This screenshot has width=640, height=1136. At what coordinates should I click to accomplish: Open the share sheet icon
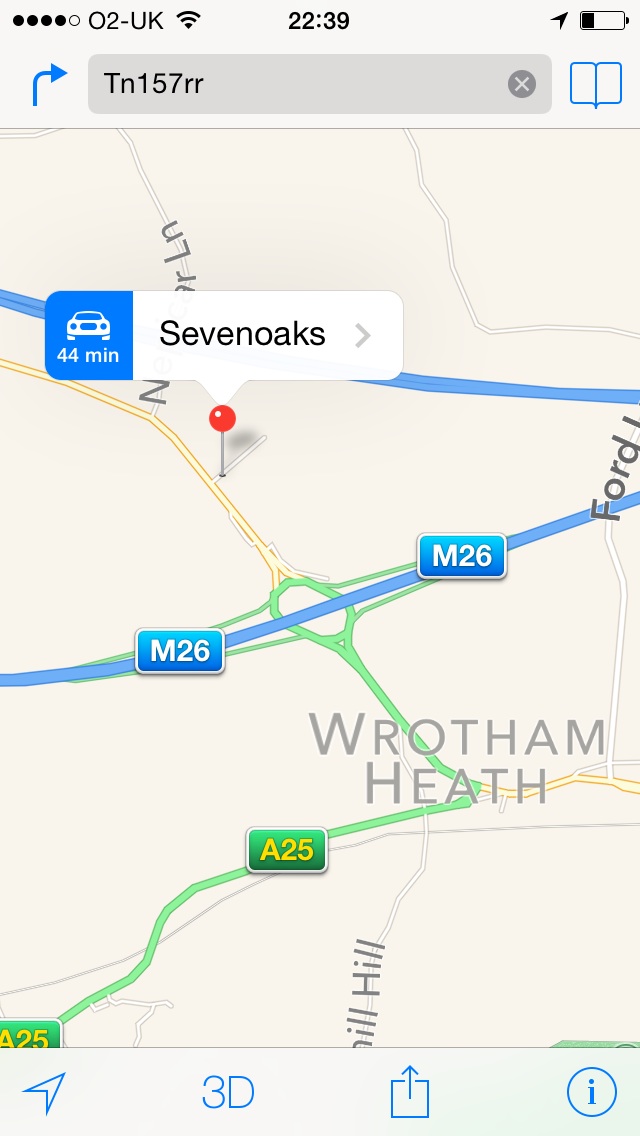[x=410, y=1091]
